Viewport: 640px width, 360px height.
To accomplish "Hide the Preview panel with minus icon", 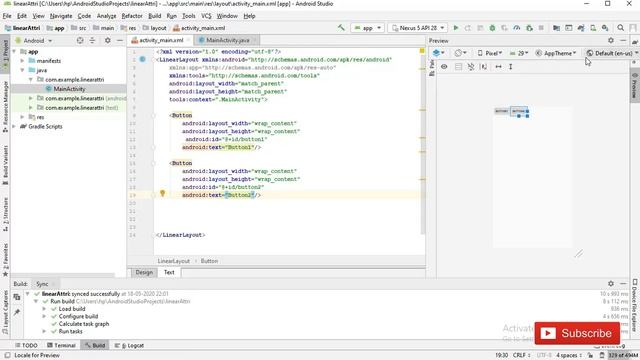I will pos(623,40).
